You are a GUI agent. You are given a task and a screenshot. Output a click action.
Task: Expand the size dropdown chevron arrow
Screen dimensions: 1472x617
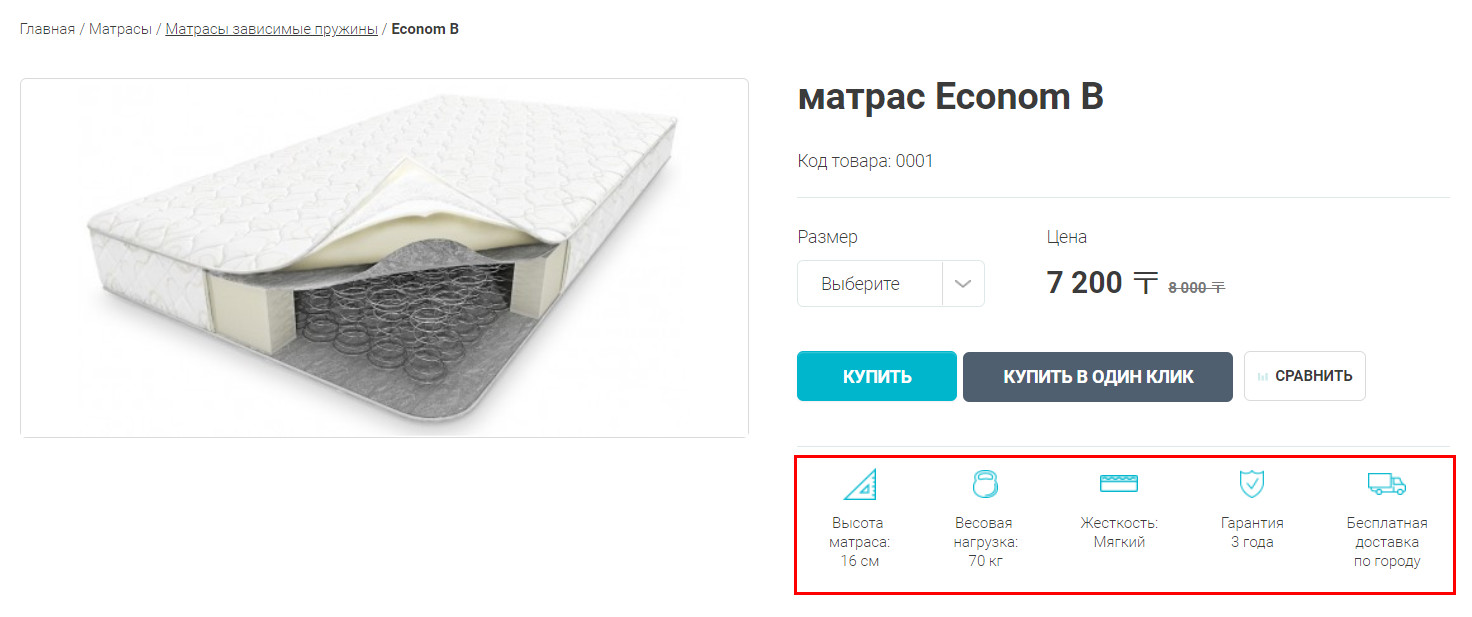(x=963, y=284)
